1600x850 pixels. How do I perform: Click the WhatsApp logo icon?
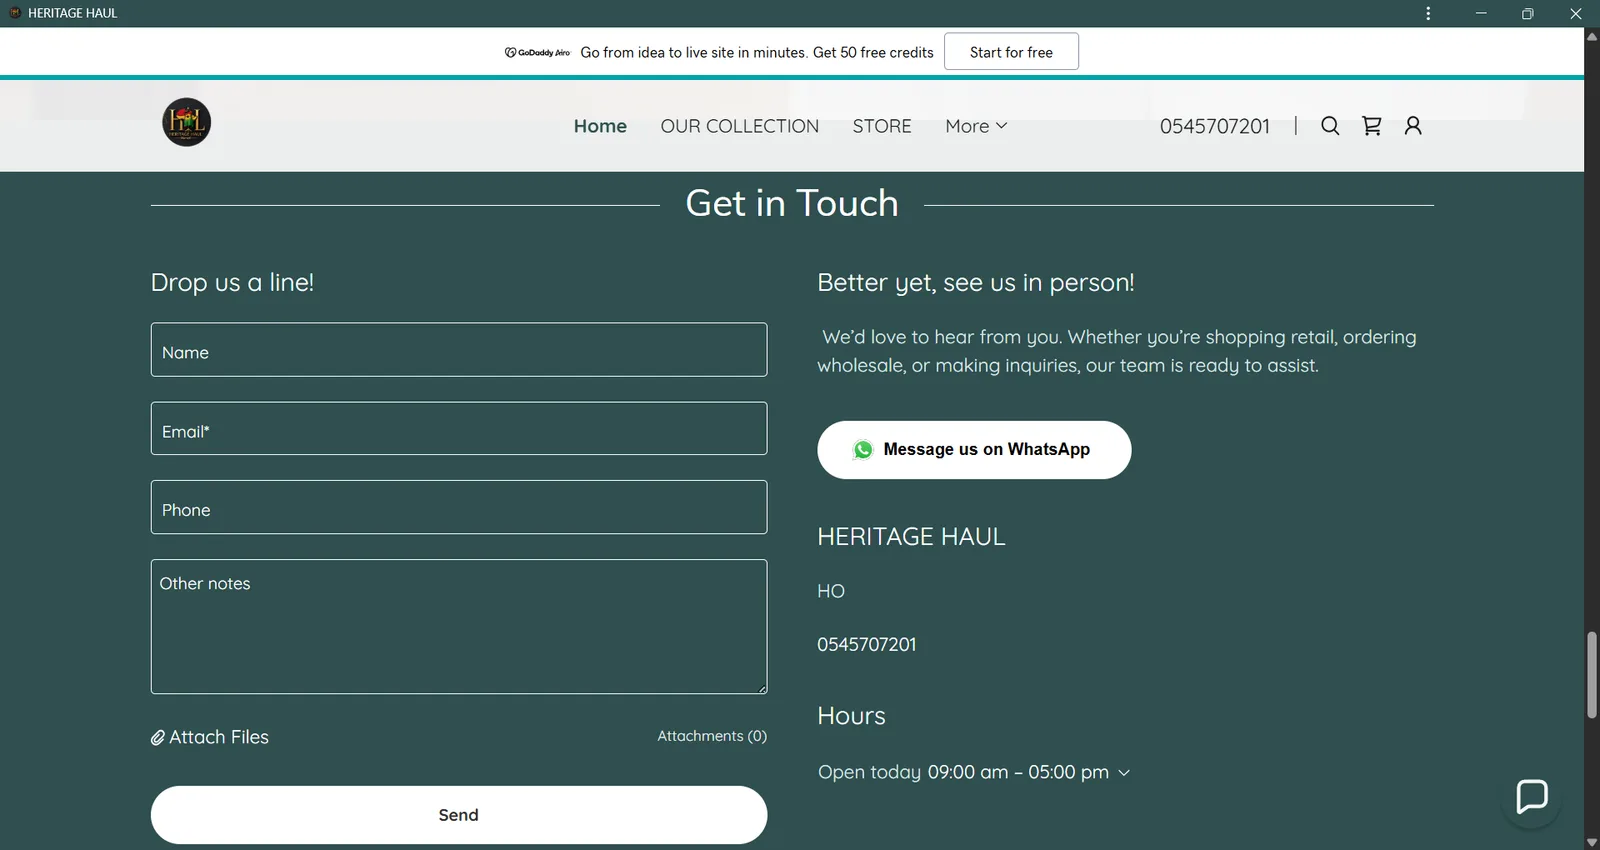863,450
